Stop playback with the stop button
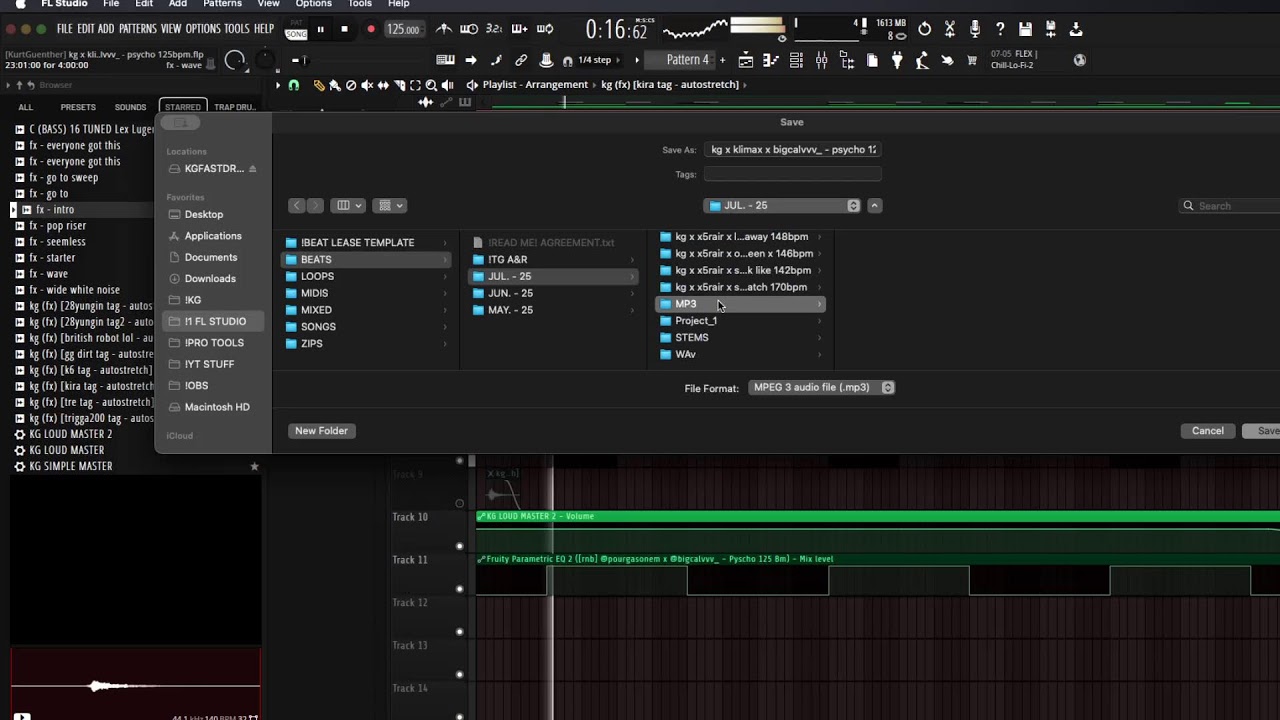The width and height of the screenshot is (1280, 720). 345,29
